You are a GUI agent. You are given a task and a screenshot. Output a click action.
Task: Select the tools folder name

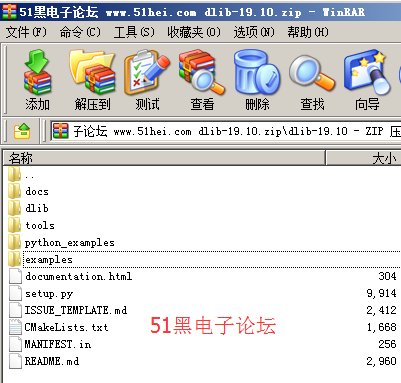40,225
